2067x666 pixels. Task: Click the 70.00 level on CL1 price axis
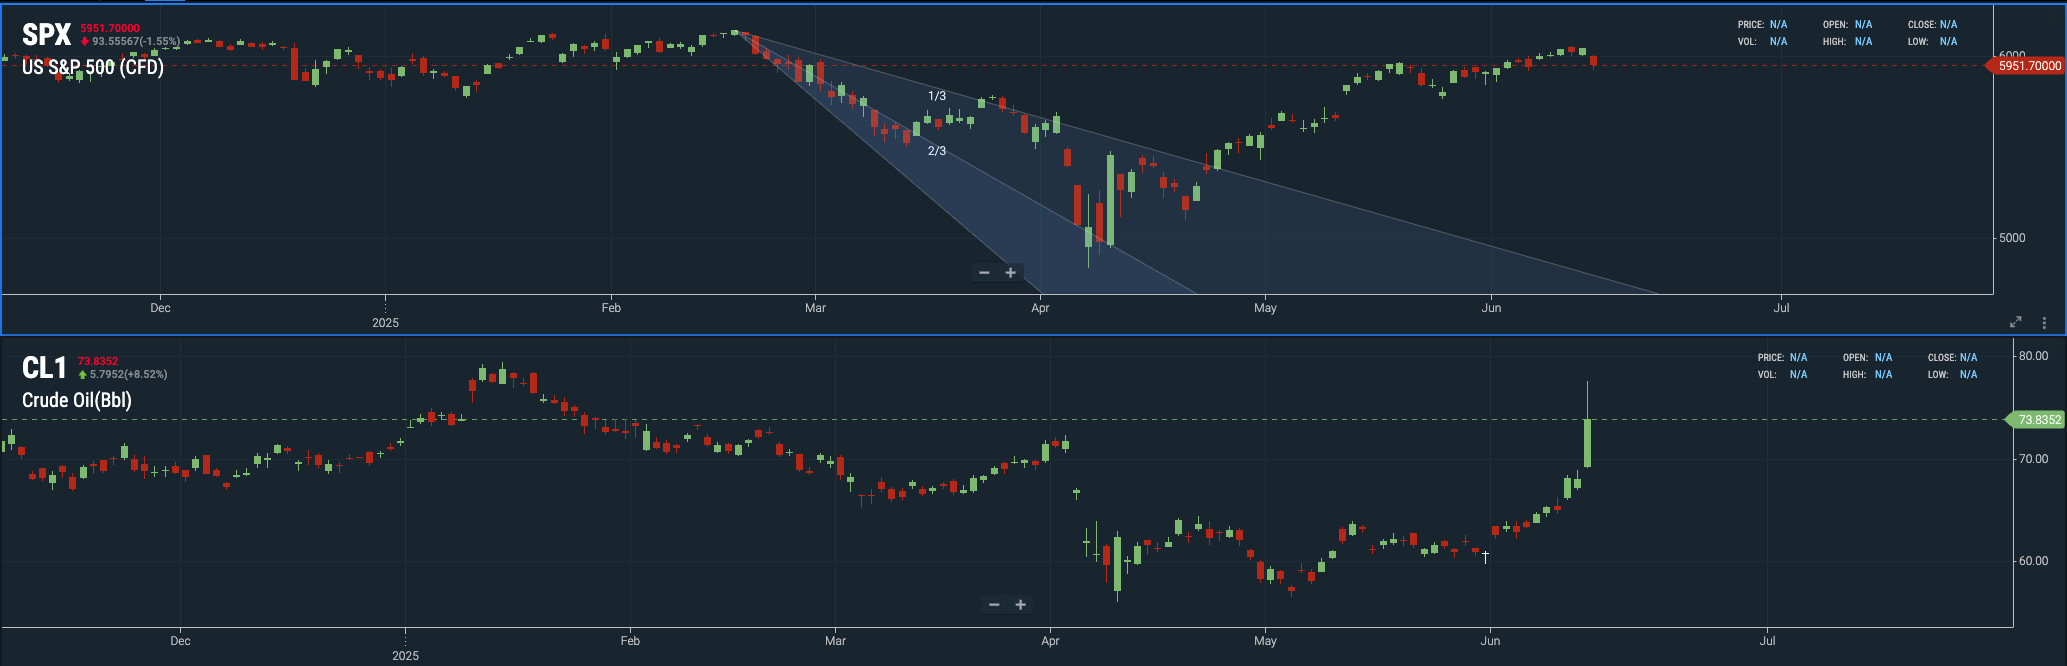click(2034, 459)
